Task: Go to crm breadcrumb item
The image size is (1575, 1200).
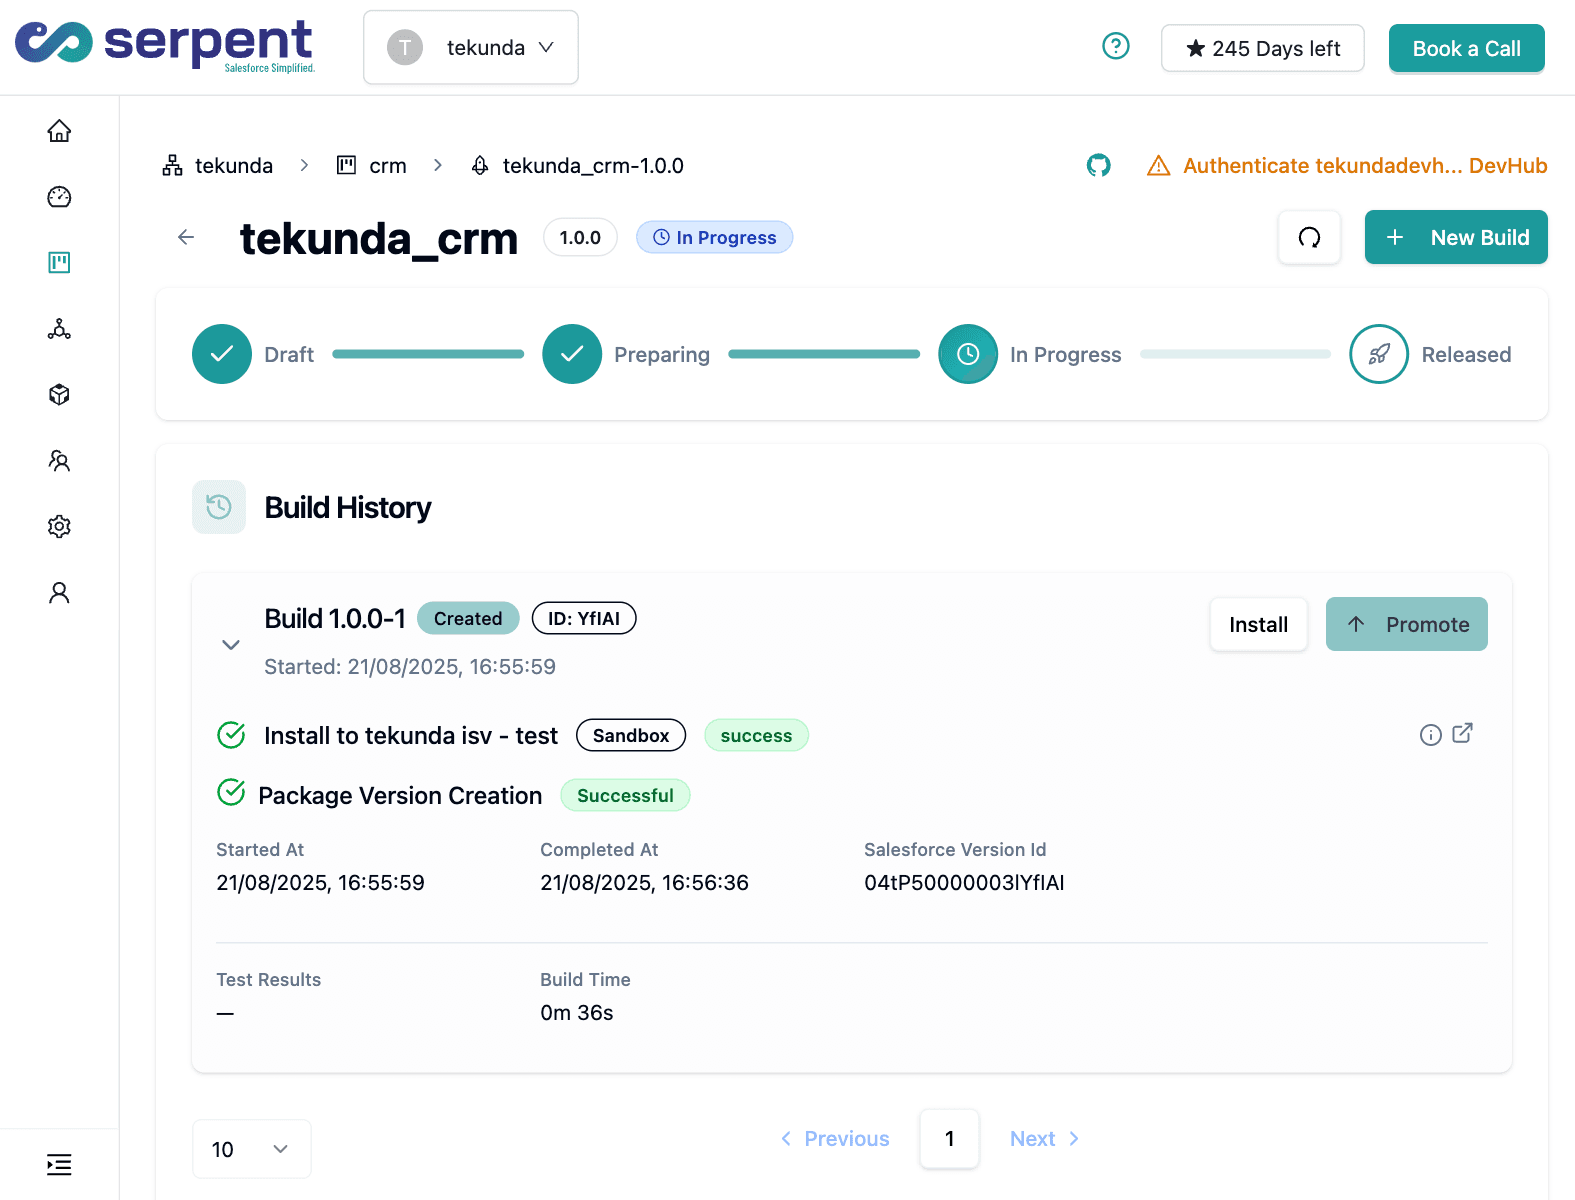Action: pos(372,166)
